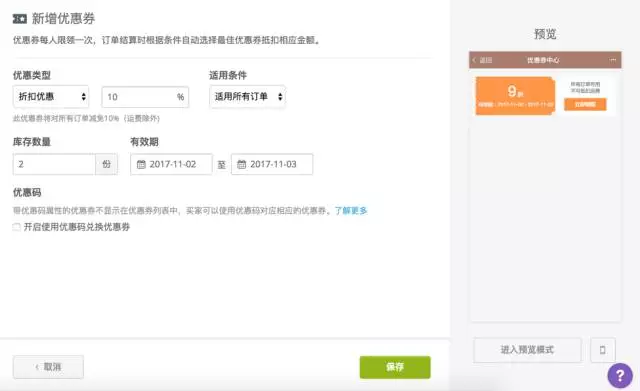The image size is (640, 391).
Task: Open the start date picker 2017-11-02
Action: click(x=171, y=164)
